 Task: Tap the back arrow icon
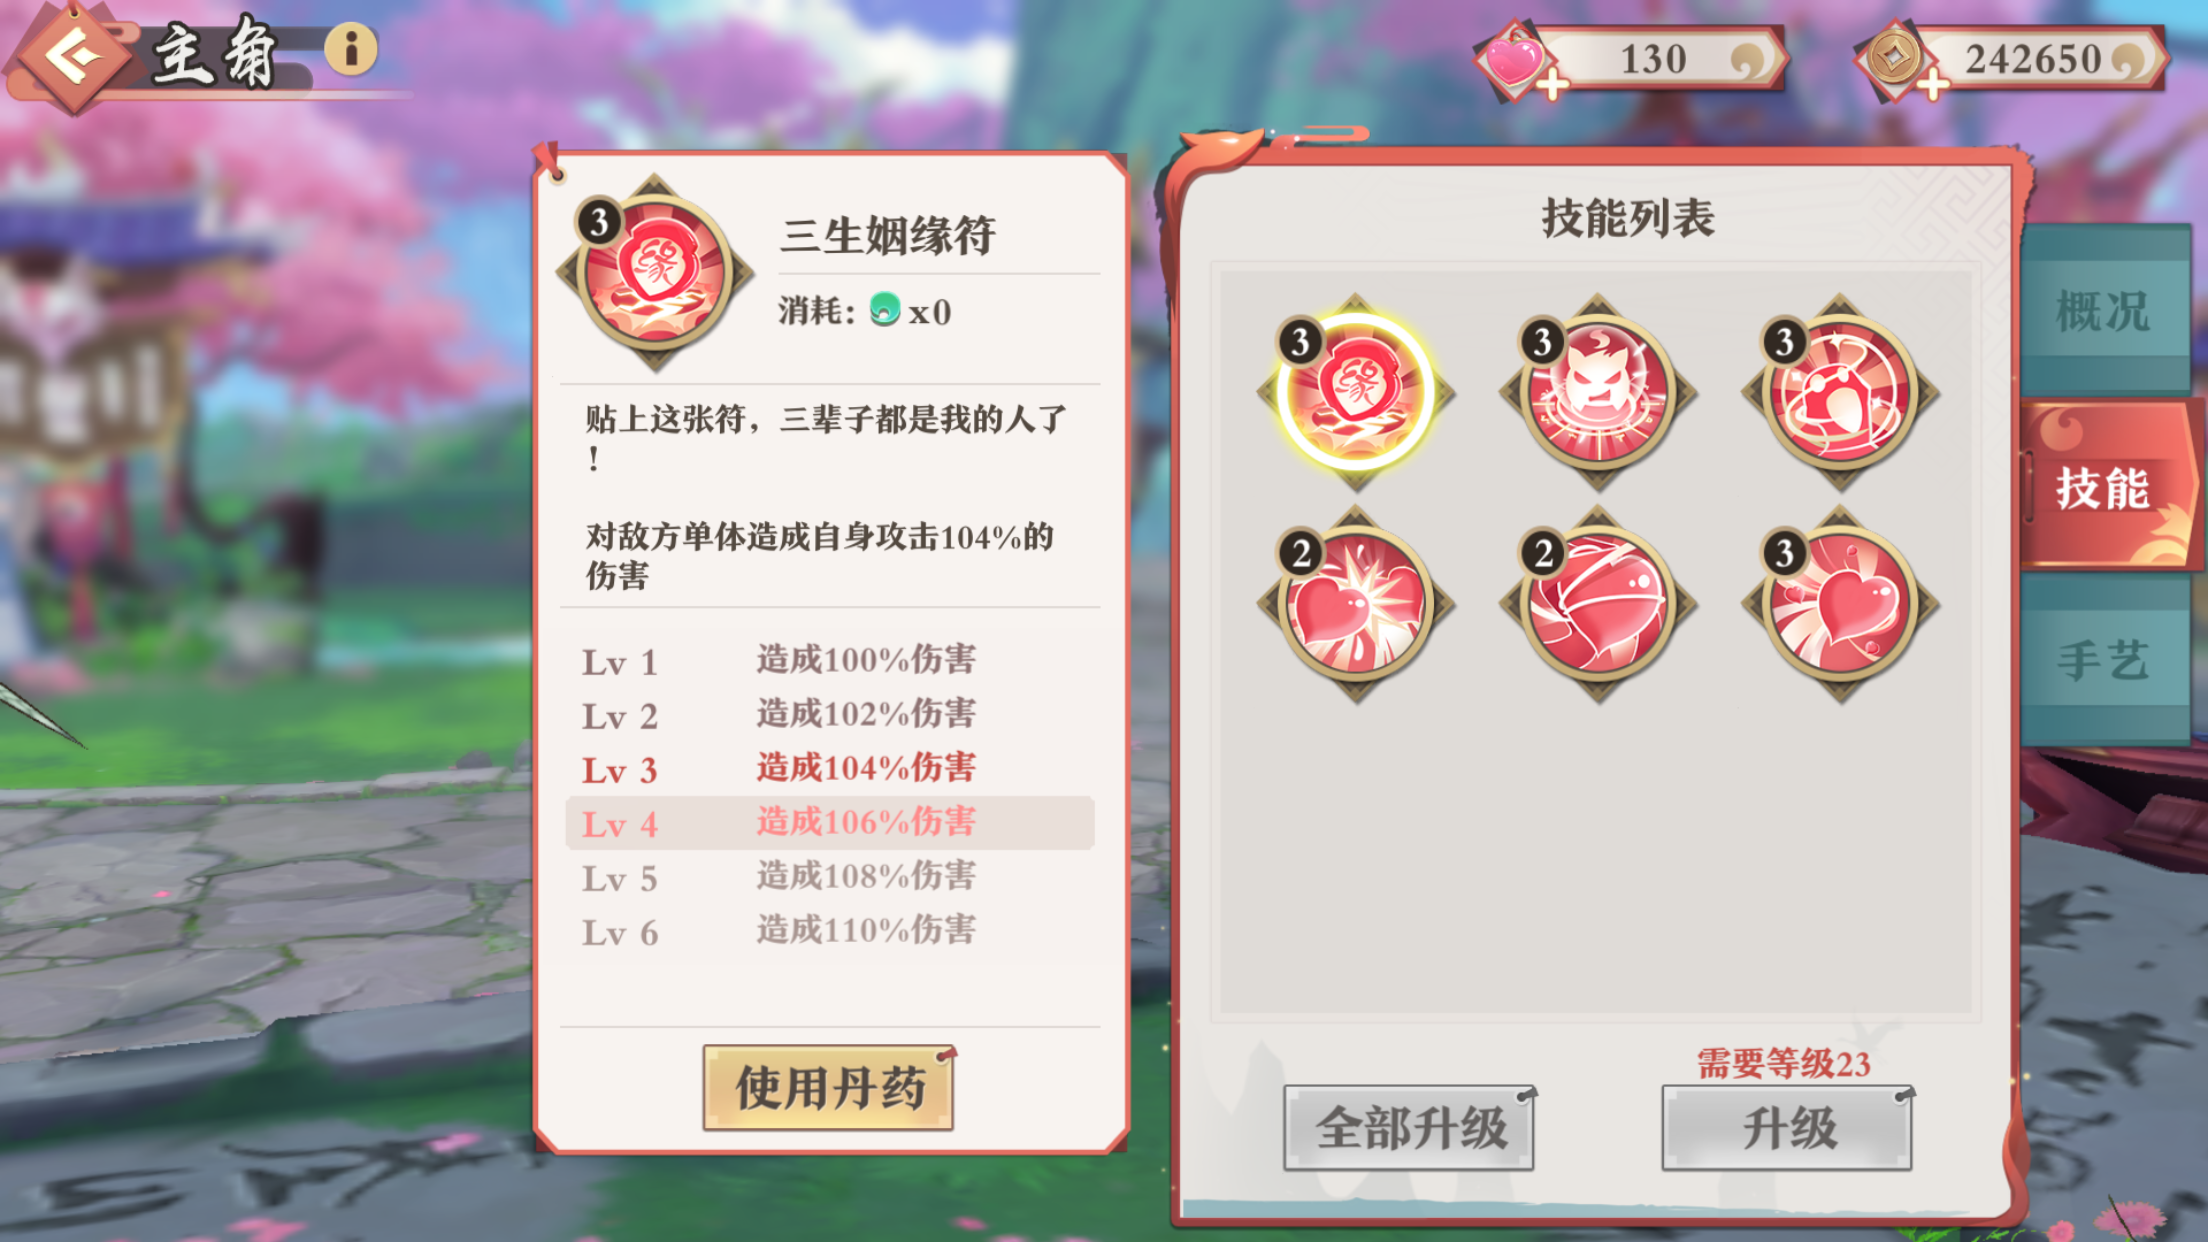pyautogui.click(x=72, y=56)
